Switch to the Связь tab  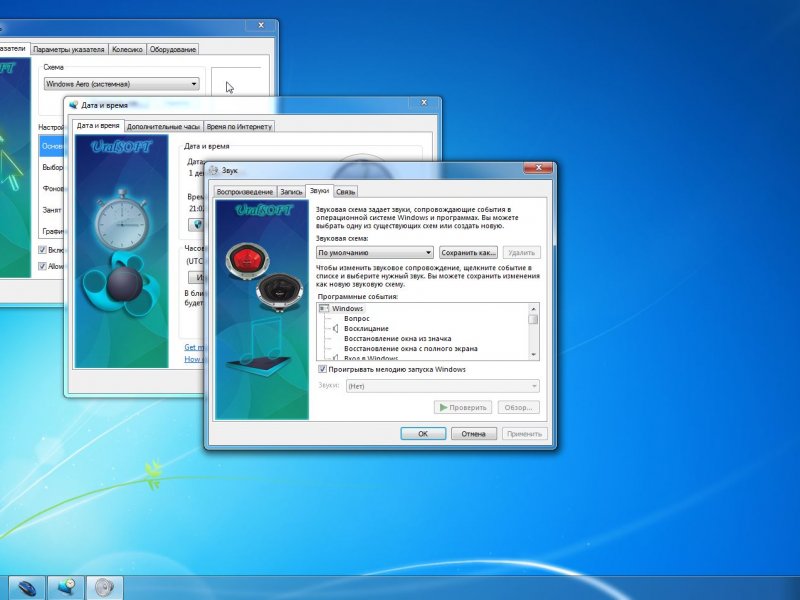(x=345, y=192)
